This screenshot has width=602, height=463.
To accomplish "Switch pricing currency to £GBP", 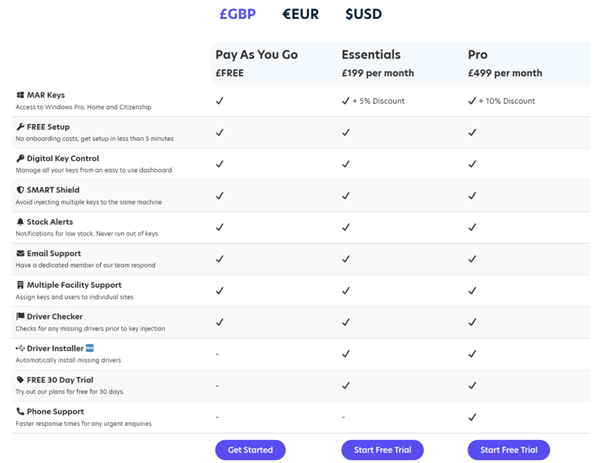I will 237,14.
